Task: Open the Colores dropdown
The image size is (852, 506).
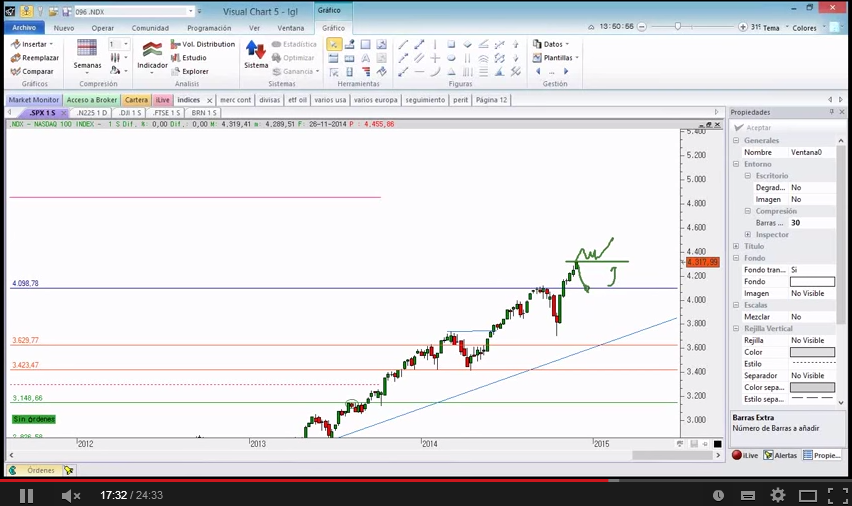Action: click(808, 28)
